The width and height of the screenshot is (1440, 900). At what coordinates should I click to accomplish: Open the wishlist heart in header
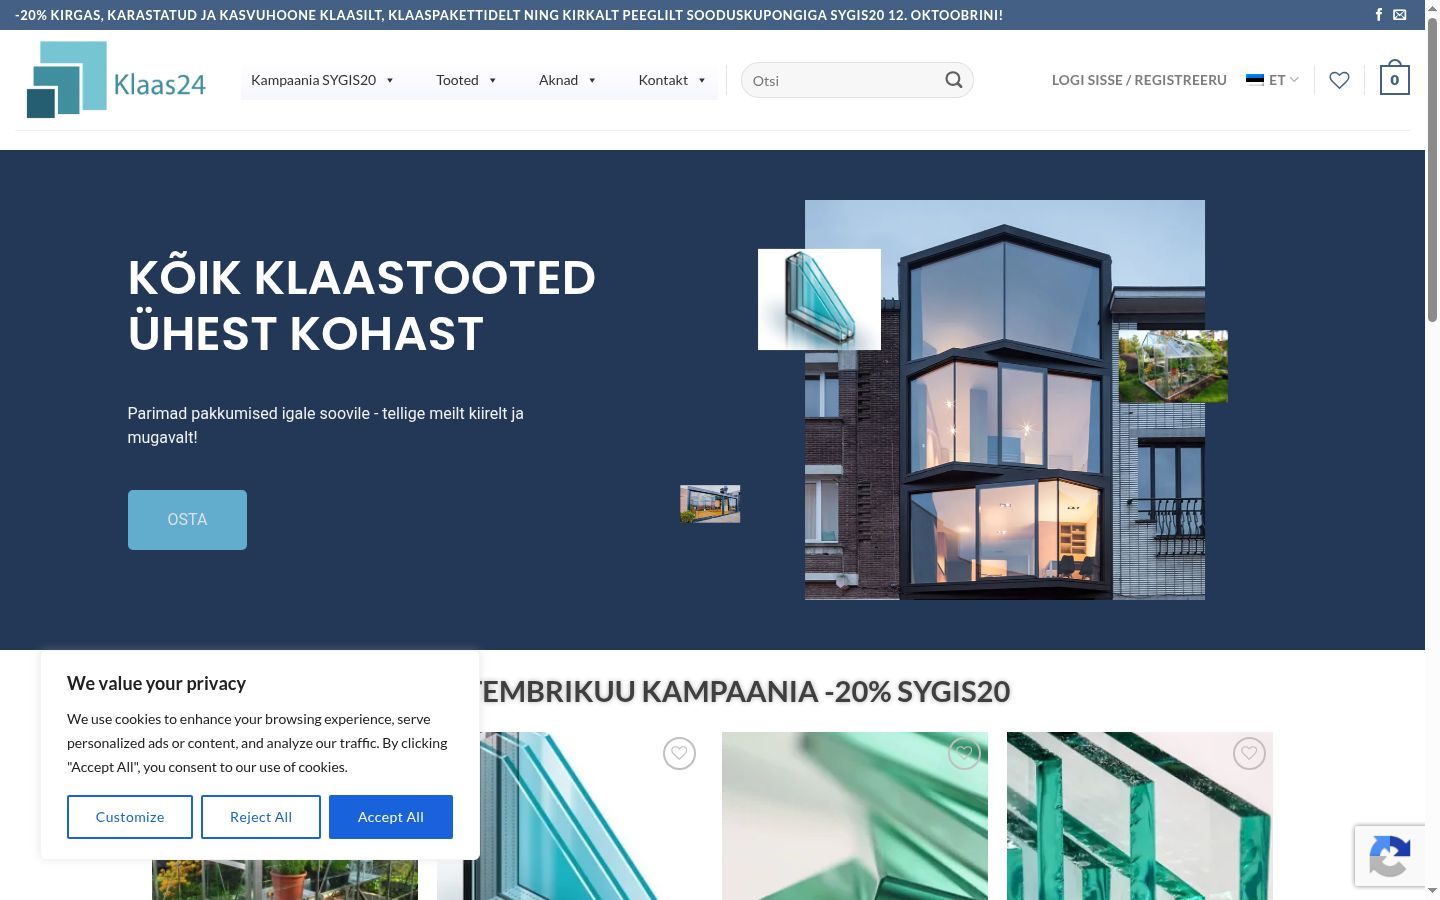click(x=1339, y=80)
